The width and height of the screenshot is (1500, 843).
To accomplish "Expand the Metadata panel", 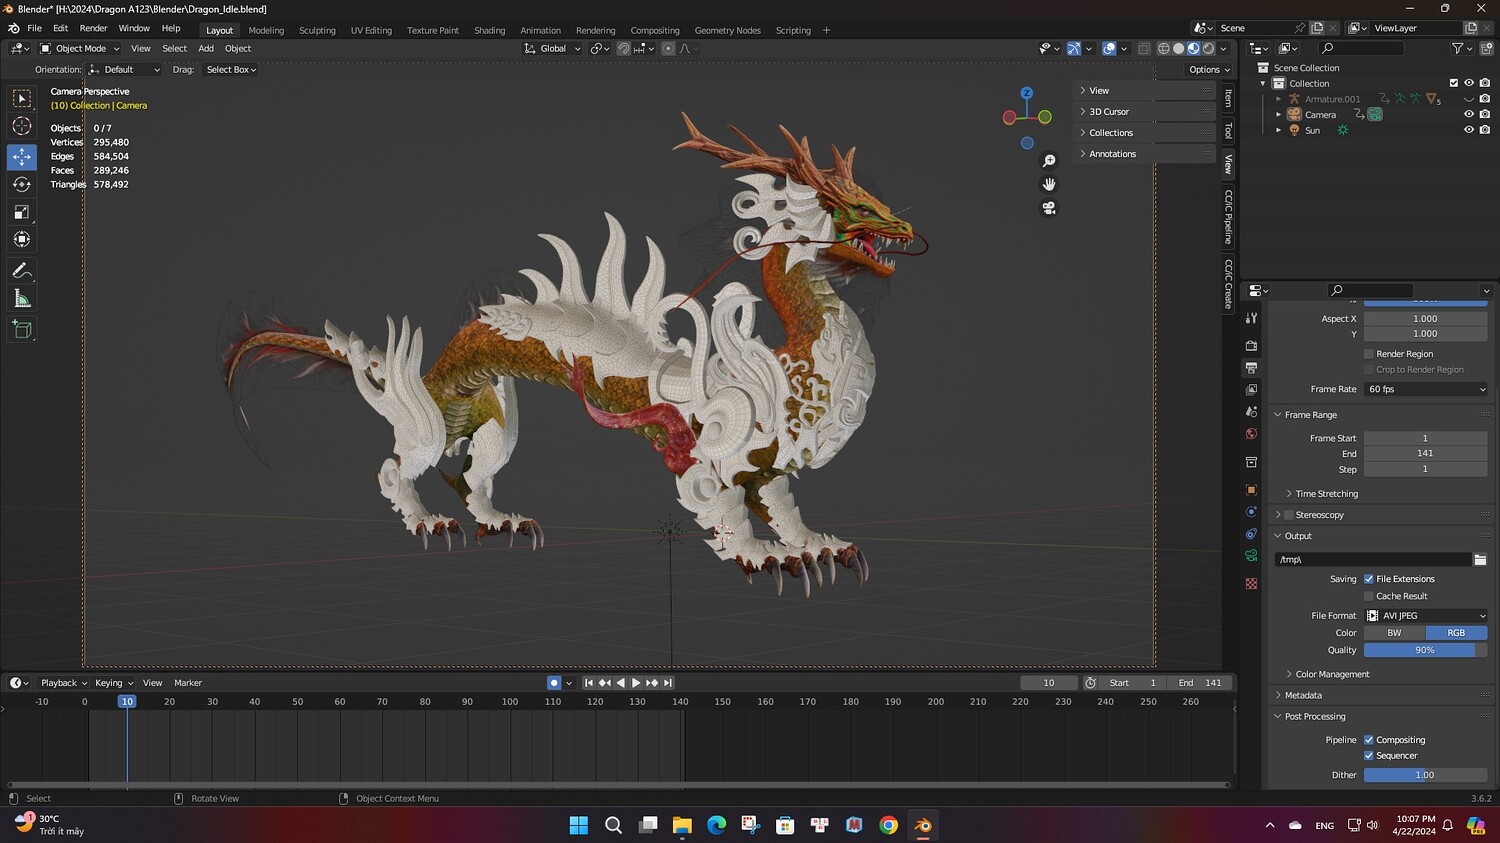I will click(x=1303, y=696).
